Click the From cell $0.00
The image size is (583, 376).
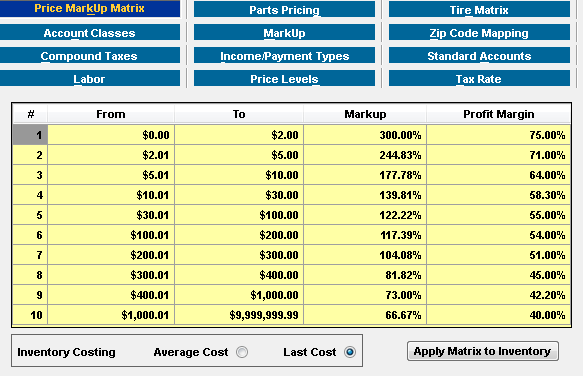[x=111, y=135]
